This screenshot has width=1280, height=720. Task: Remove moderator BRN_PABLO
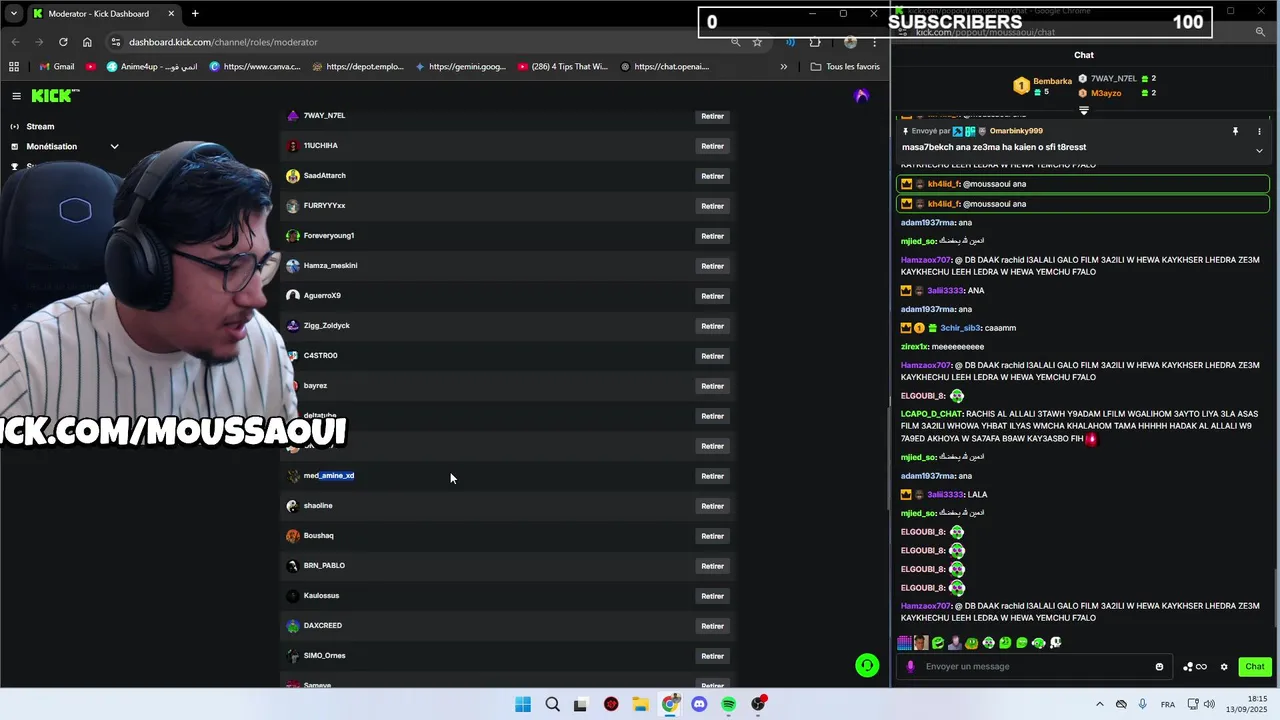(712, 566)
